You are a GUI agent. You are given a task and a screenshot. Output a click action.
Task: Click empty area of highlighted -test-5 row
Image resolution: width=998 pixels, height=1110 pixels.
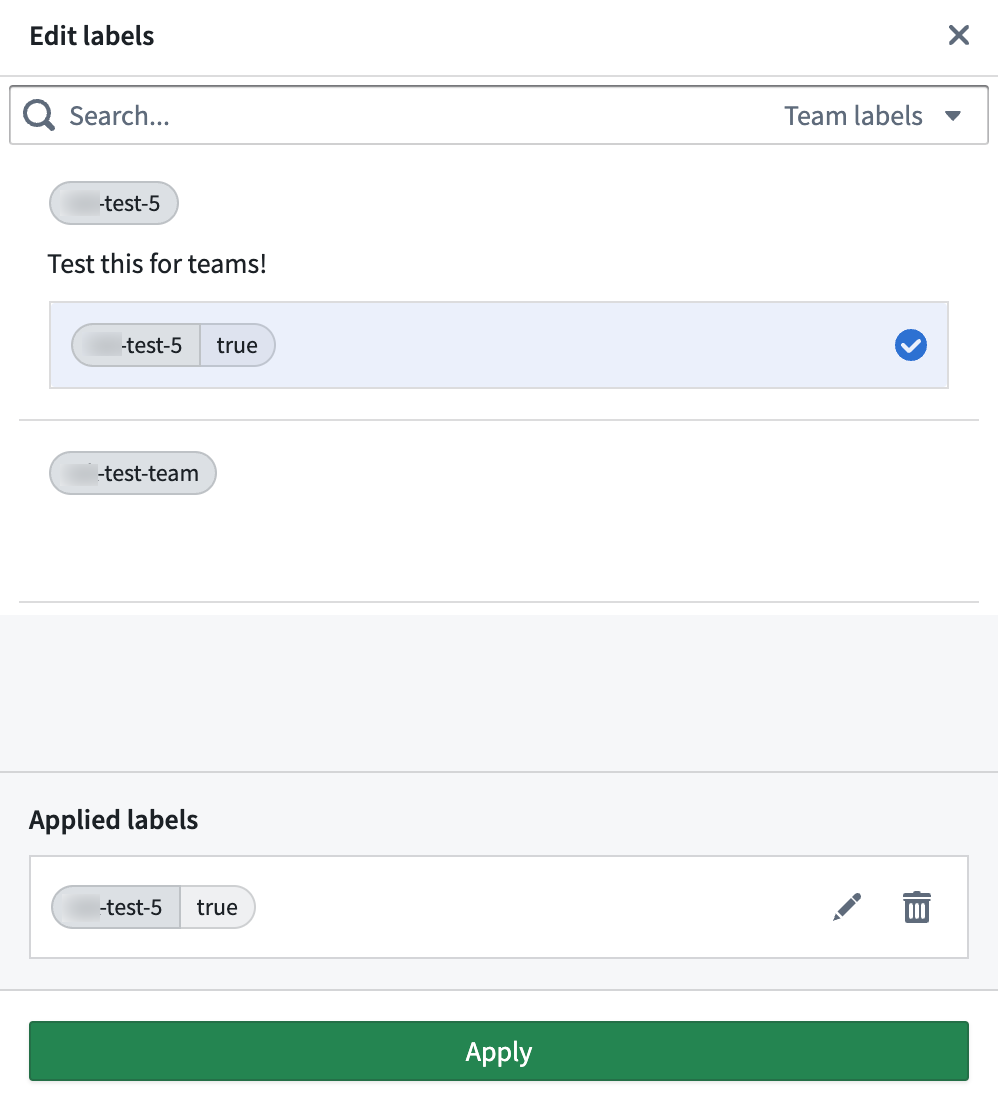click(x=580, y=345)
